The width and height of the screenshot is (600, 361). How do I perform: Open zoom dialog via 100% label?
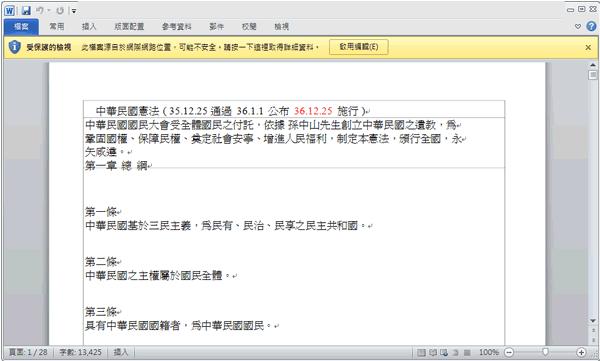(489, 352)
